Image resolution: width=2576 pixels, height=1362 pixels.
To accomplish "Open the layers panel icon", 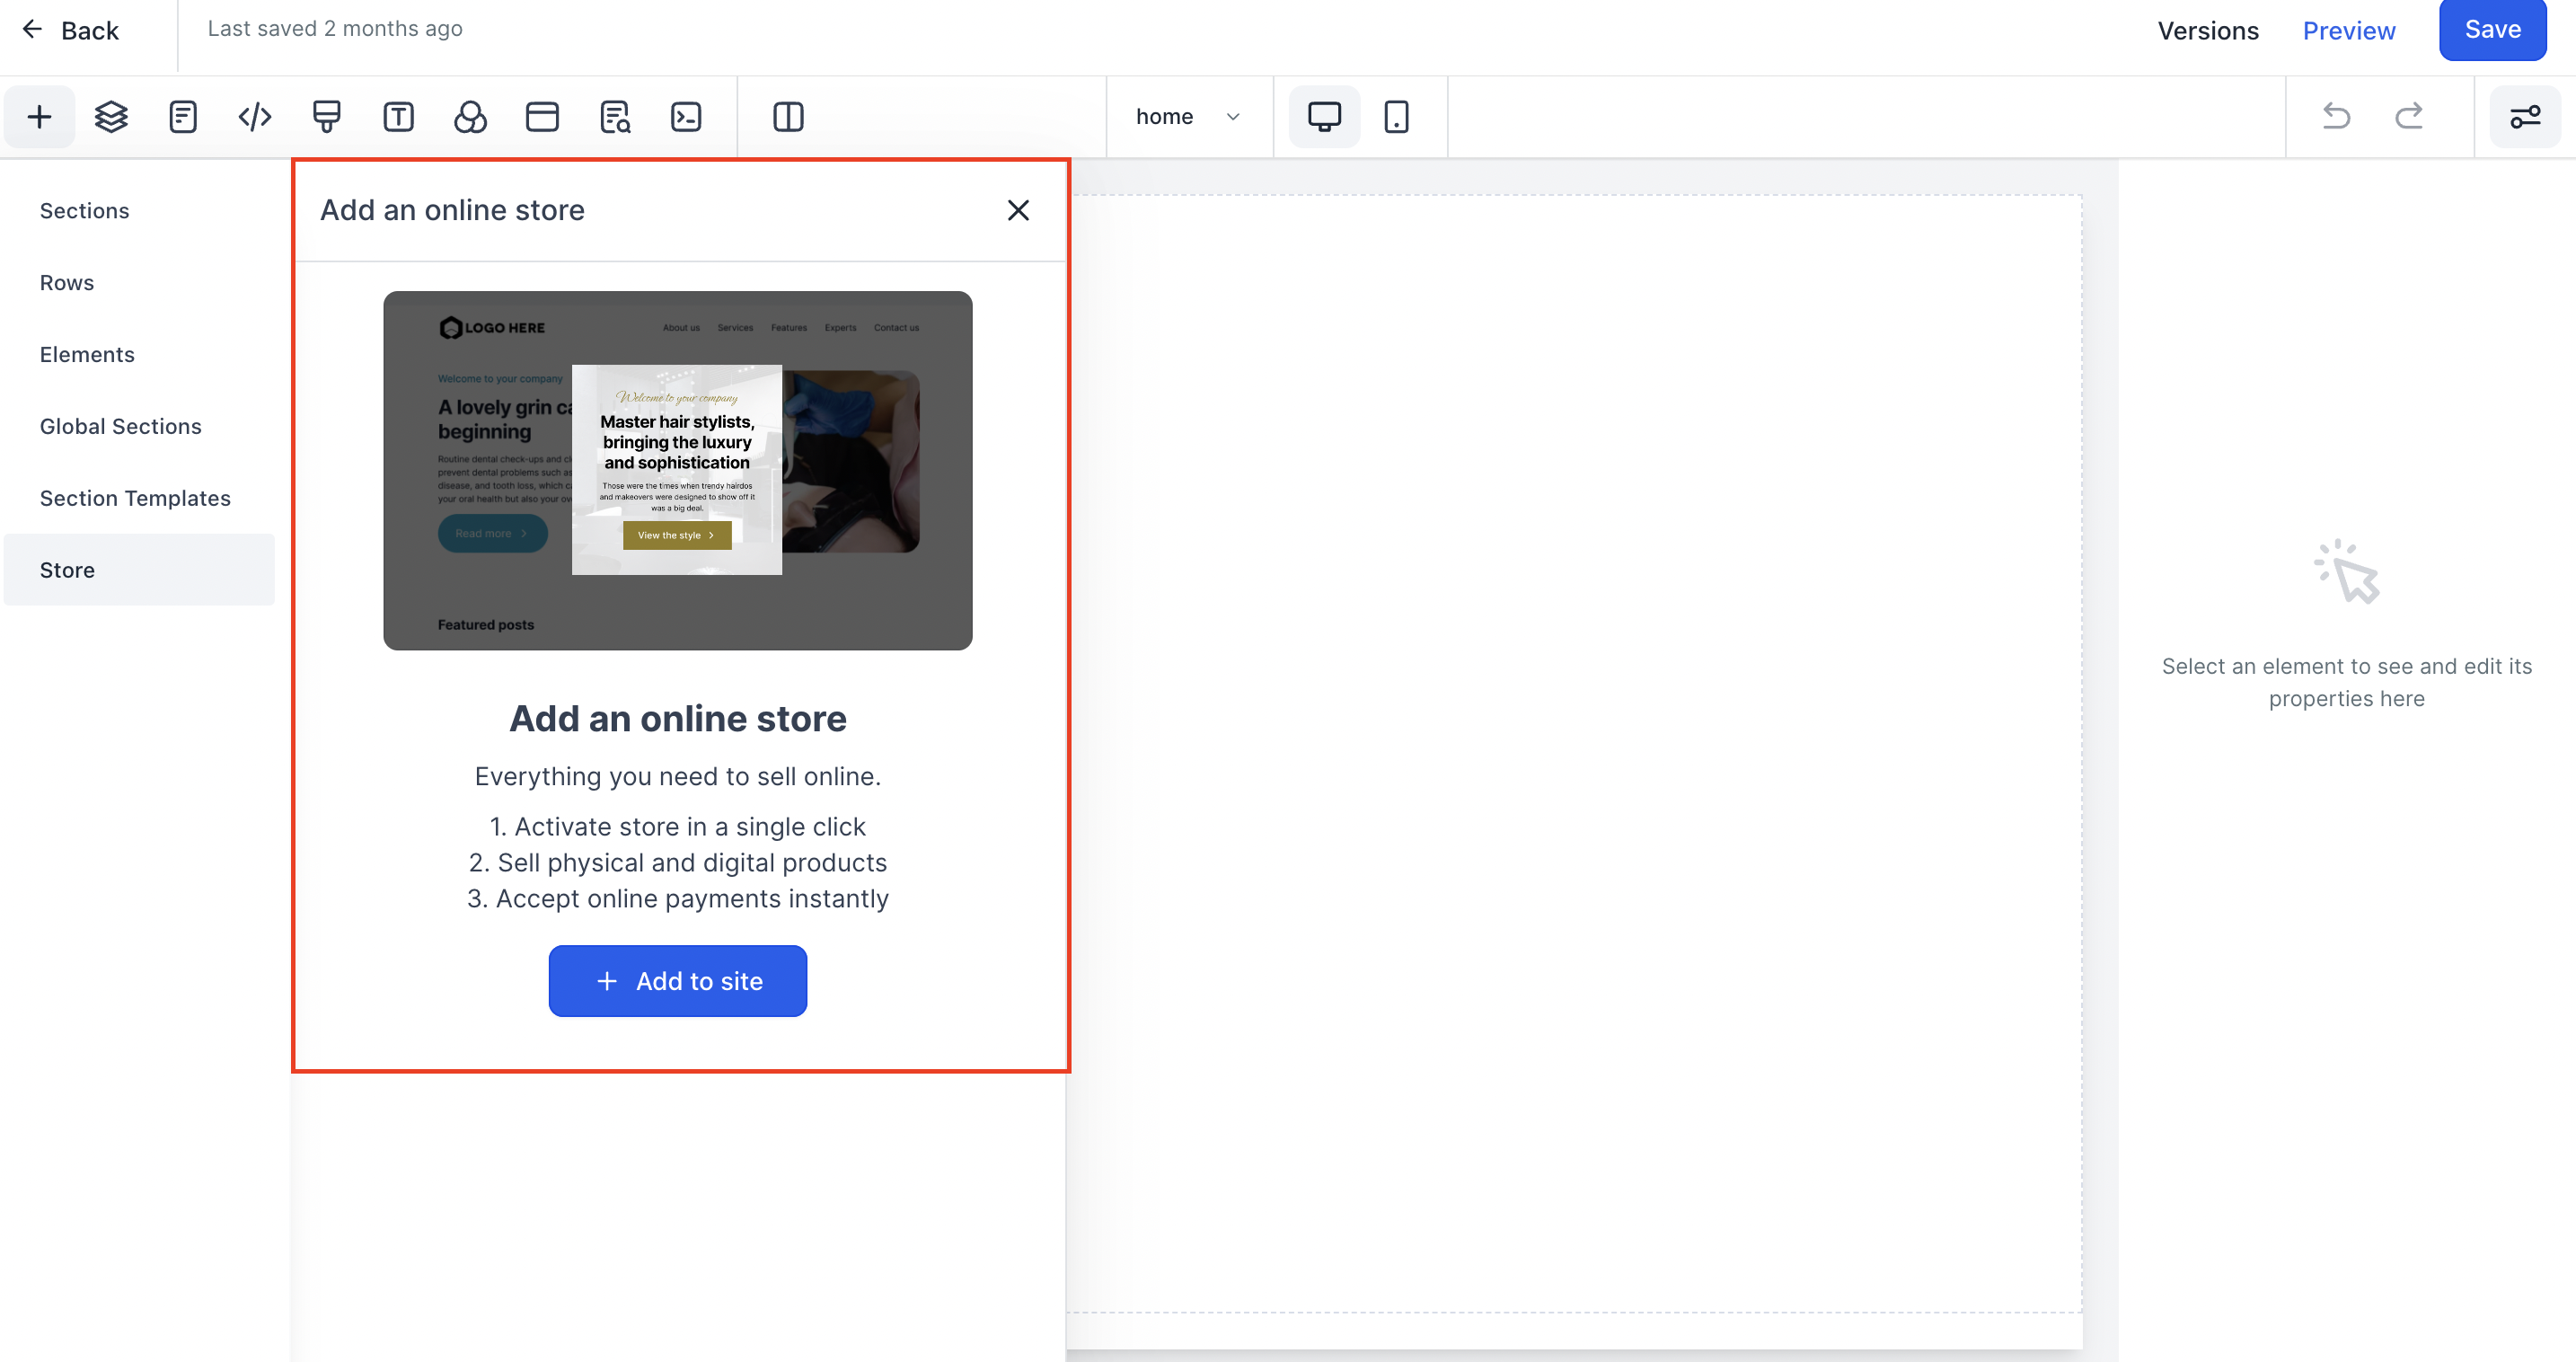I will [111, 117].
